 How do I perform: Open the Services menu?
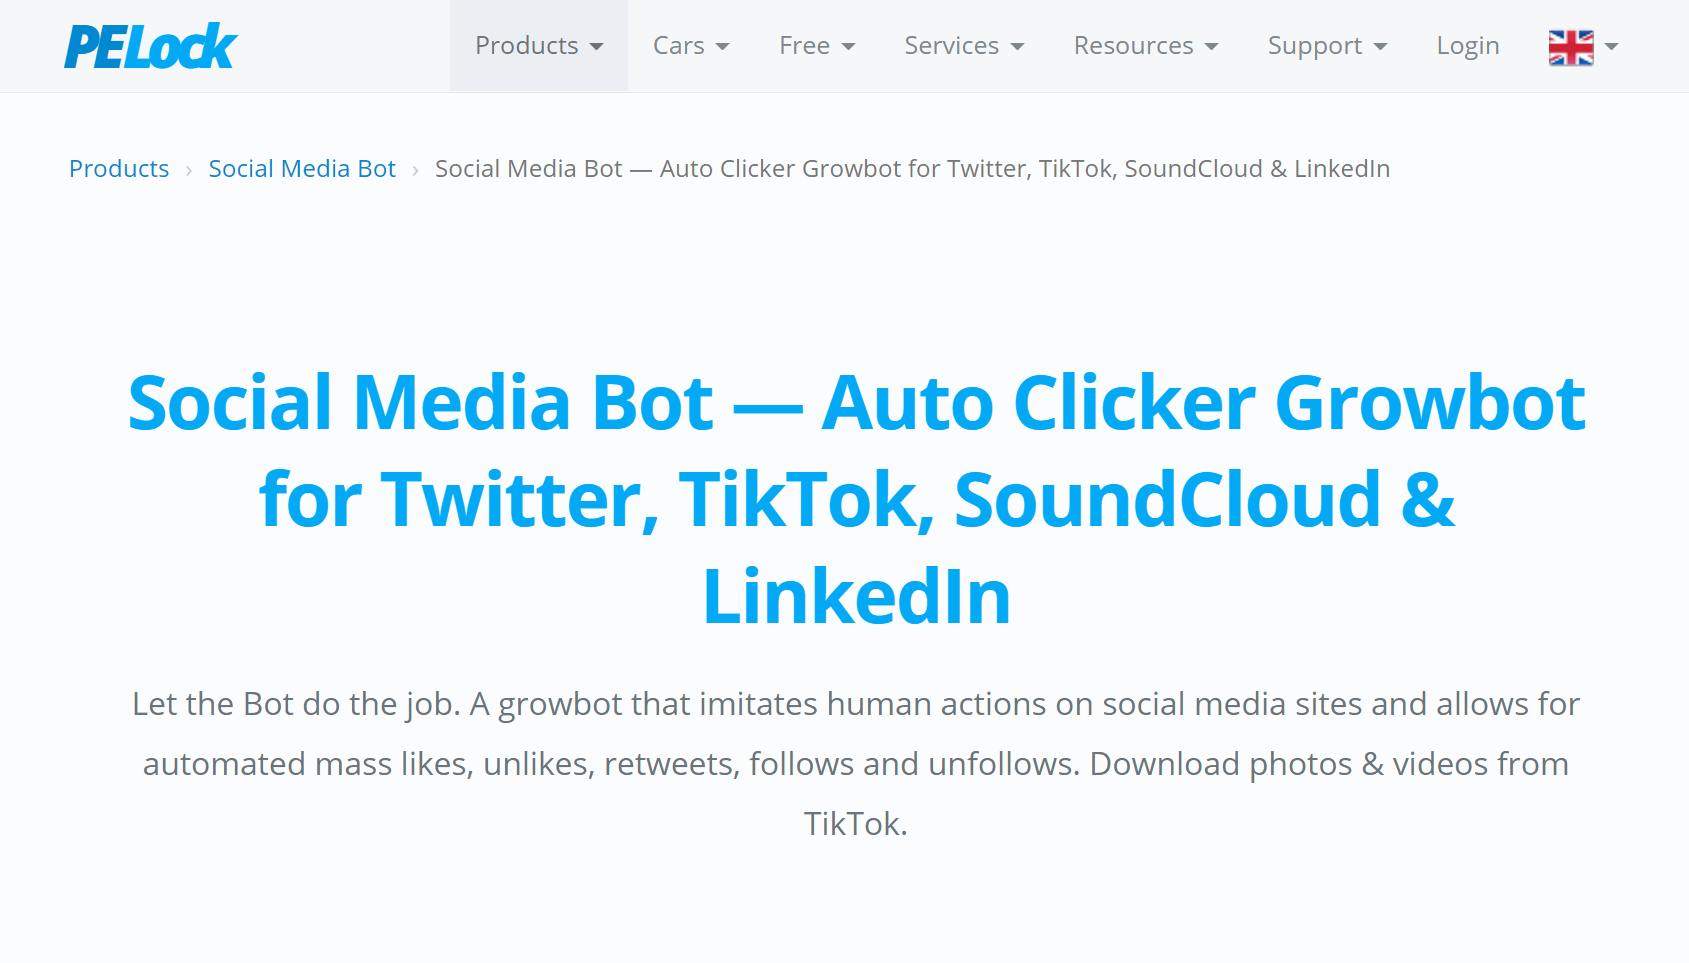[951, 45]
